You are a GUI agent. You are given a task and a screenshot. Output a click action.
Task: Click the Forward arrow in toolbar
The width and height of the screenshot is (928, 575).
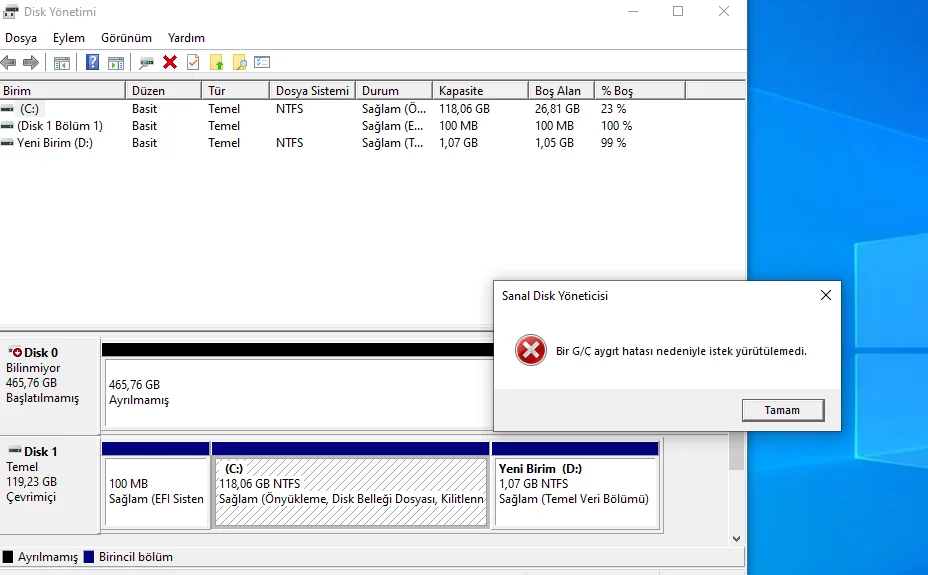[x=31, y=62]
